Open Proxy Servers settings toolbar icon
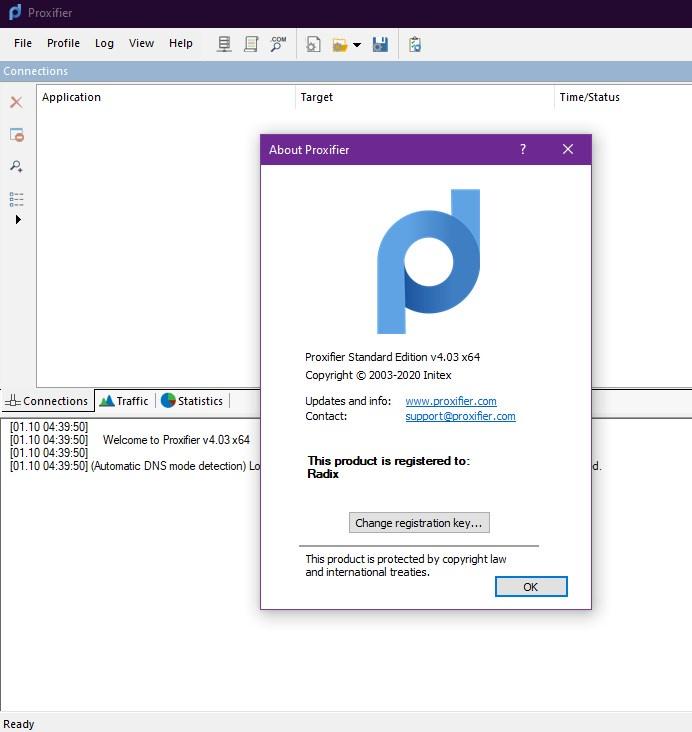692x732 pixels. point(224,44)
